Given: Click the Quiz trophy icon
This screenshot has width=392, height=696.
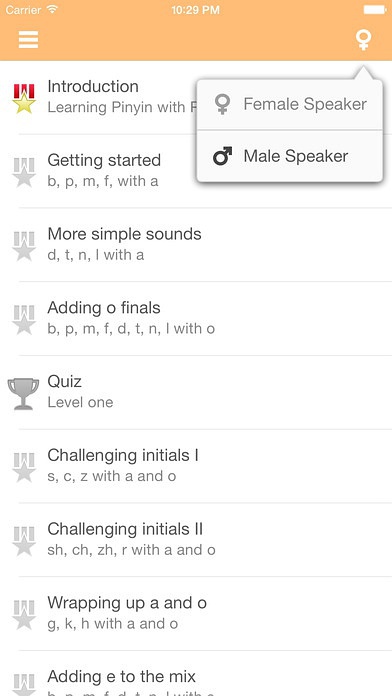Looking at the screenshot, I should point(23,393).
